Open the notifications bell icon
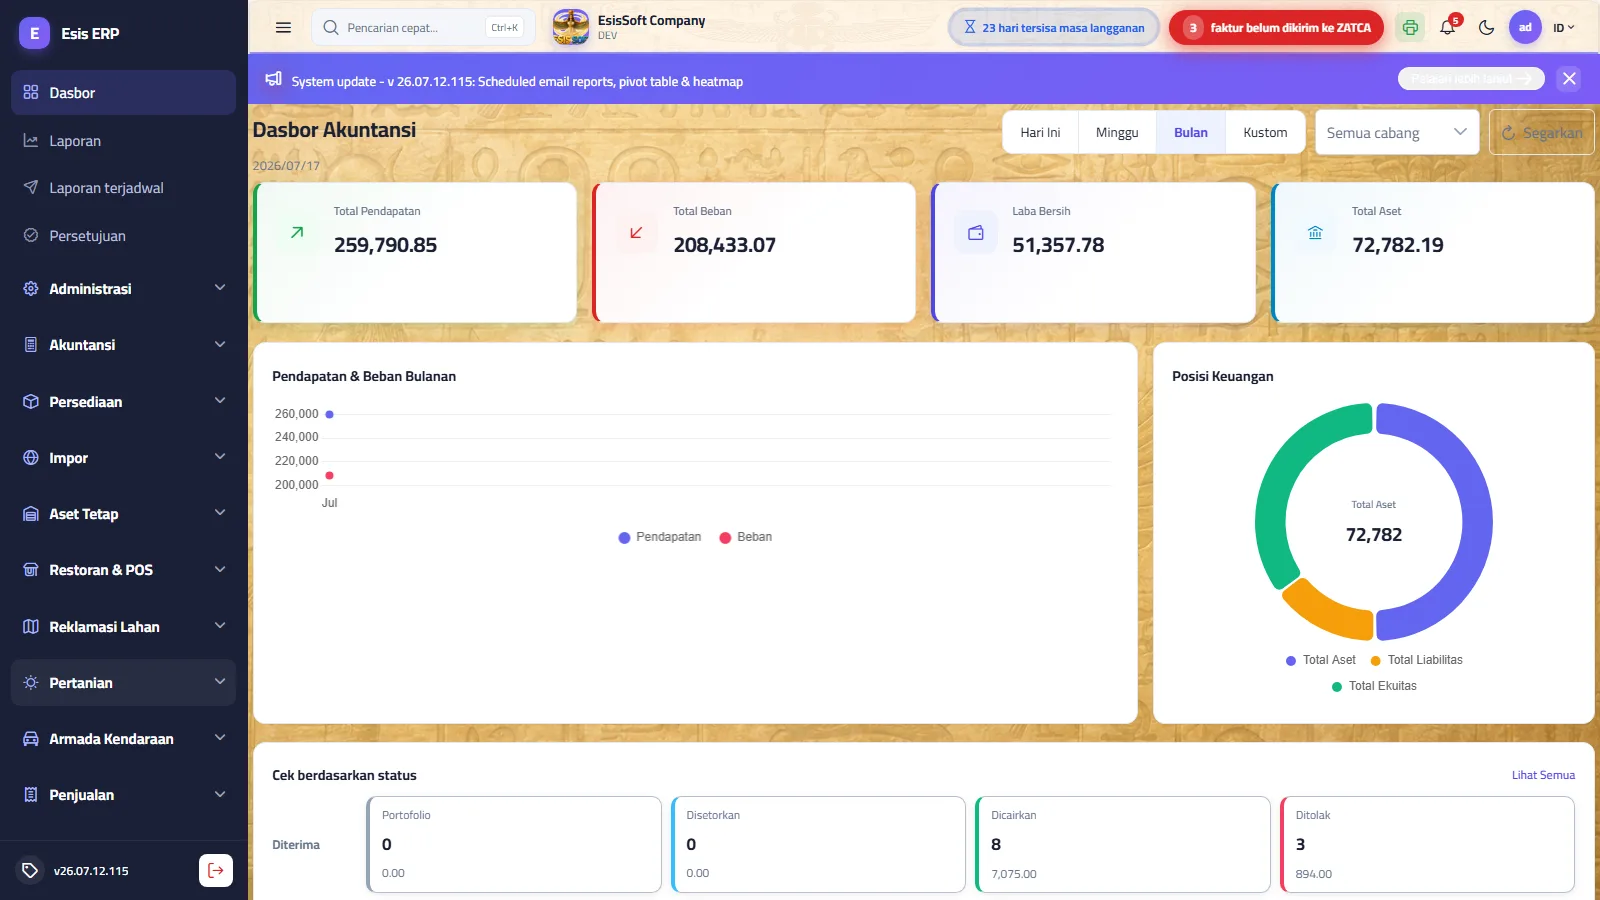1600x900 pixels. point(1448,28)
